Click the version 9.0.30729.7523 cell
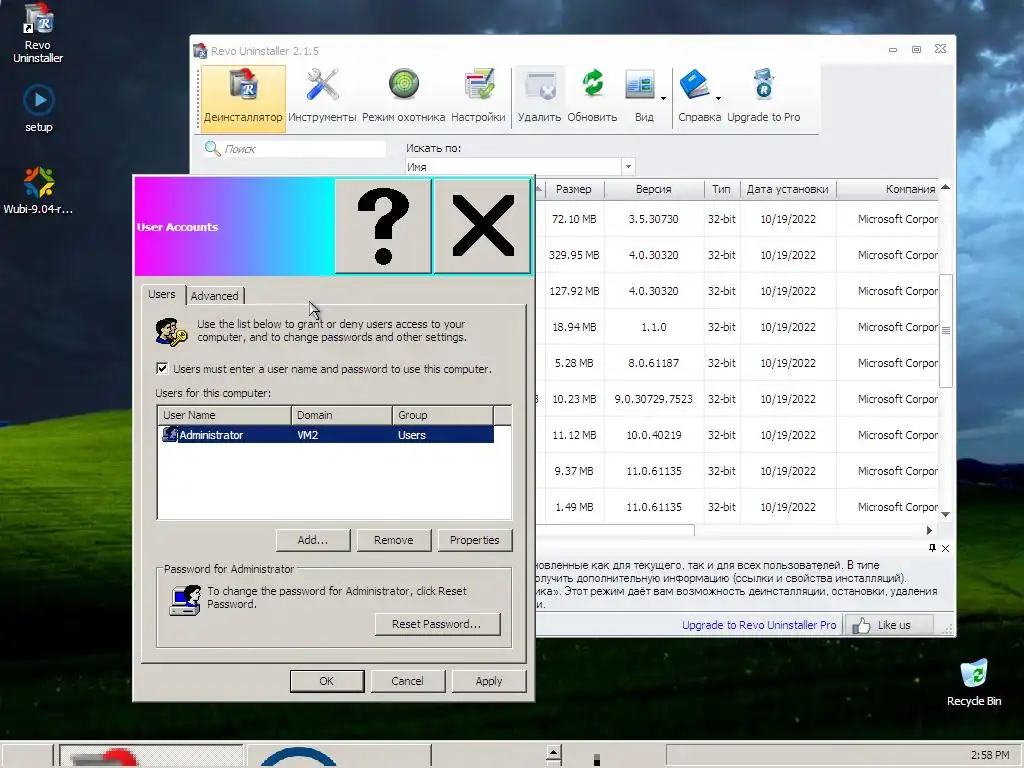Image resolution: width=1024 pixels, height=768 pixels. (x=654, y=399)
